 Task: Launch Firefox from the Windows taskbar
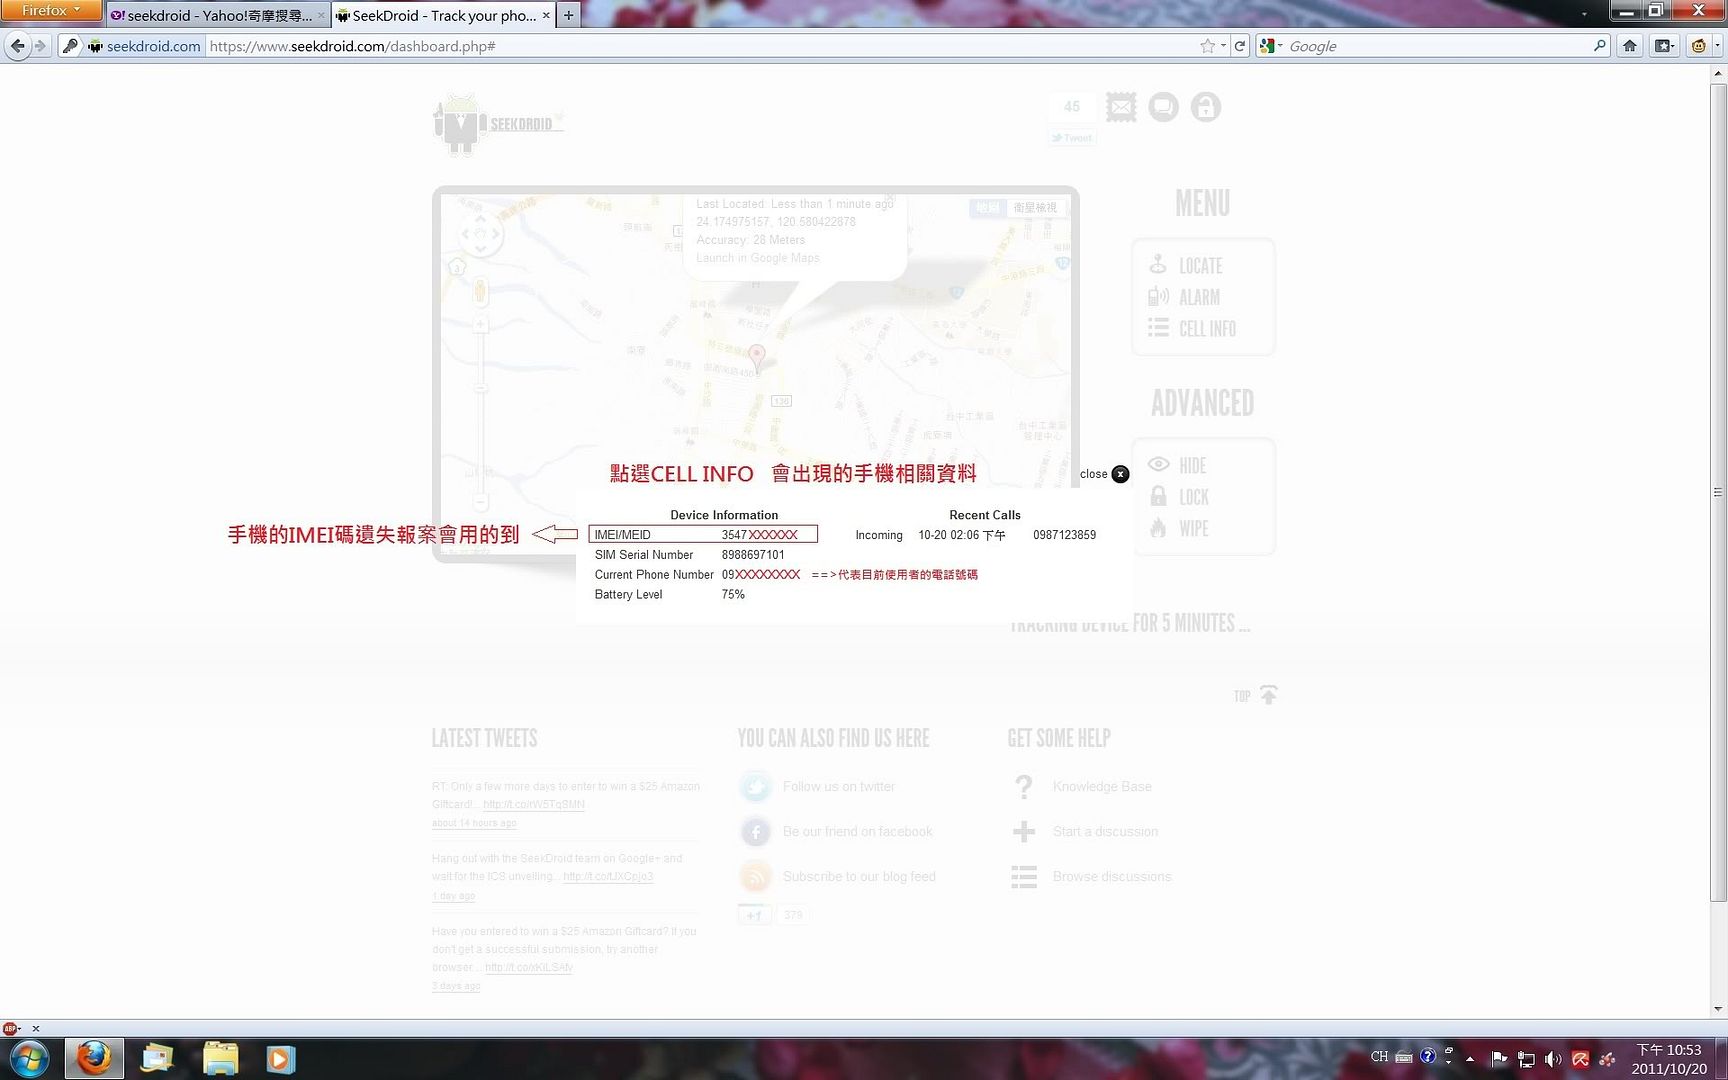[x=94, y=1058]
